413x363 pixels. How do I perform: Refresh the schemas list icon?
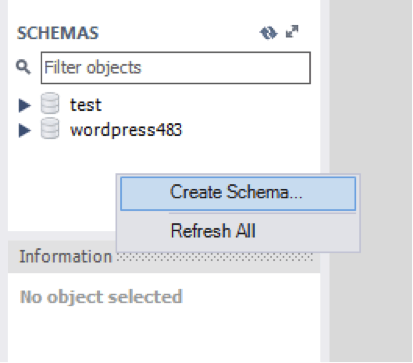268,33
